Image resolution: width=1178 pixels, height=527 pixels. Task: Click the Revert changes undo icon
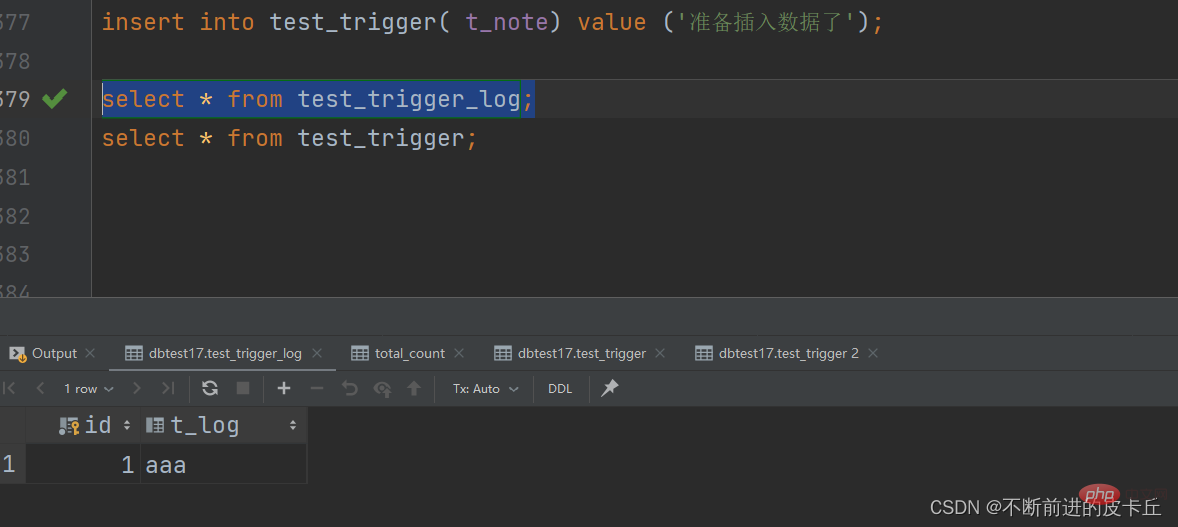349,388
